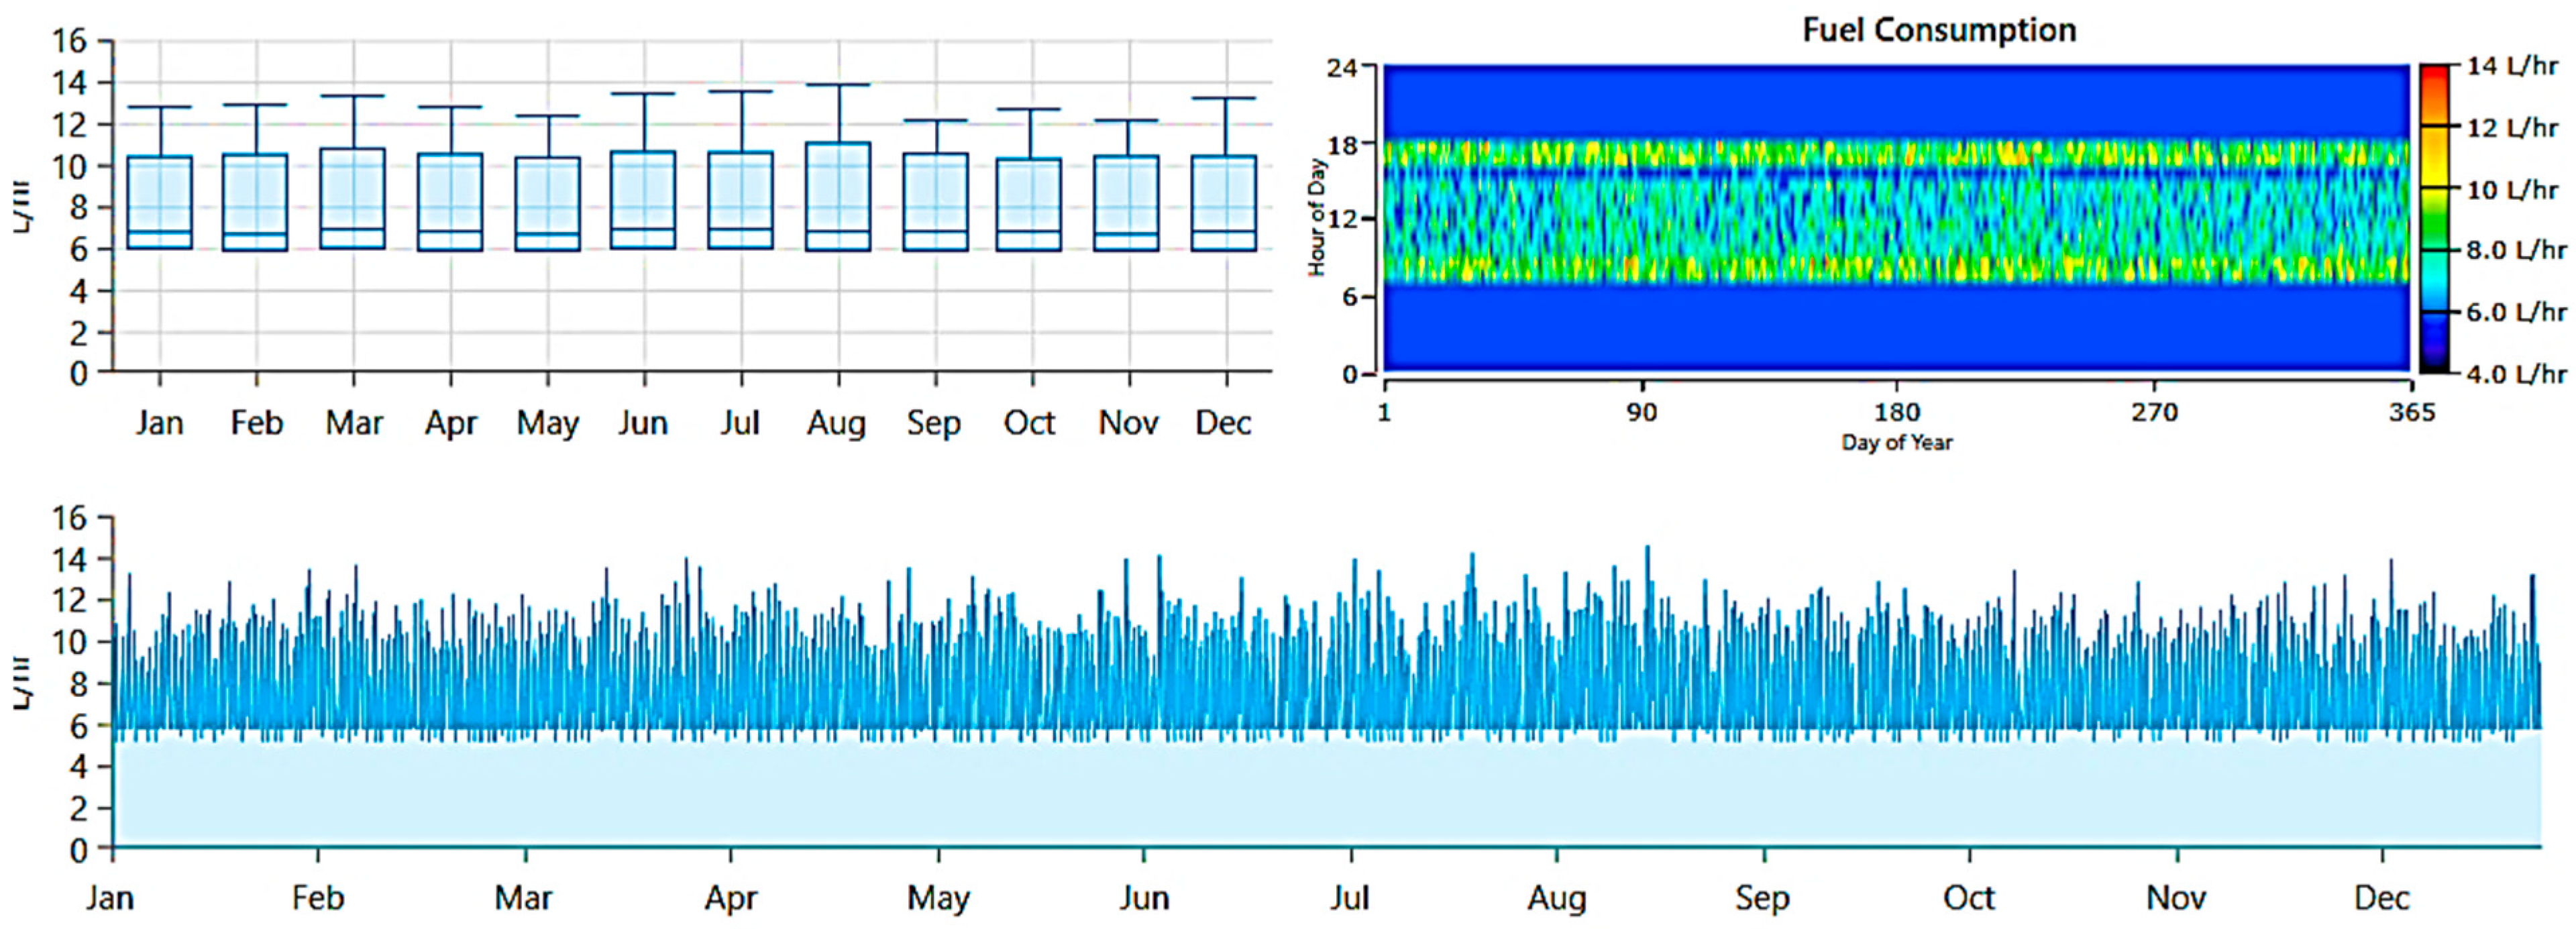Click the Mar label on the time series axis
Screen dimensions: 2576x929
tap(523, 898)
